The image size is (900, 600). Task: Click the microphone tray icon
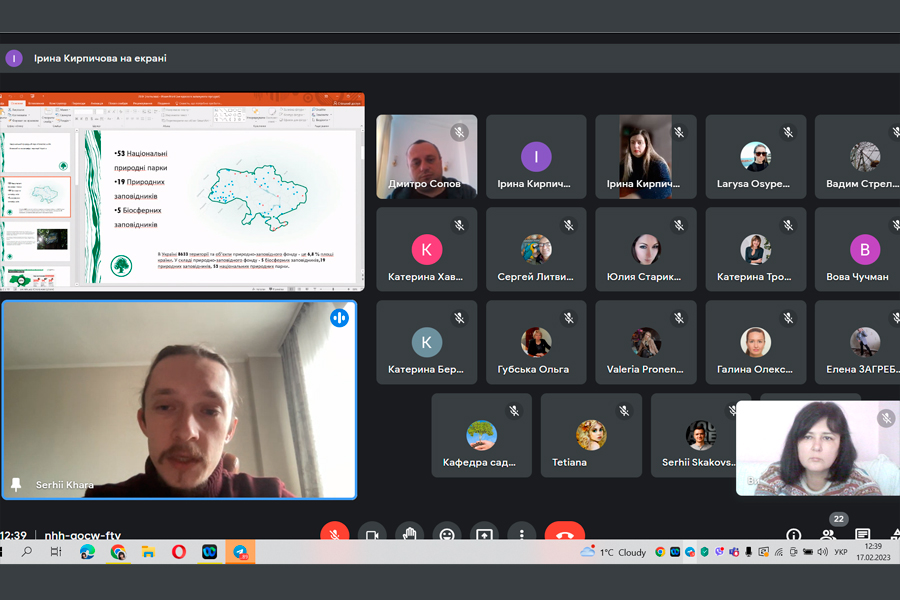pyautogui.click(x=748, y=552)
